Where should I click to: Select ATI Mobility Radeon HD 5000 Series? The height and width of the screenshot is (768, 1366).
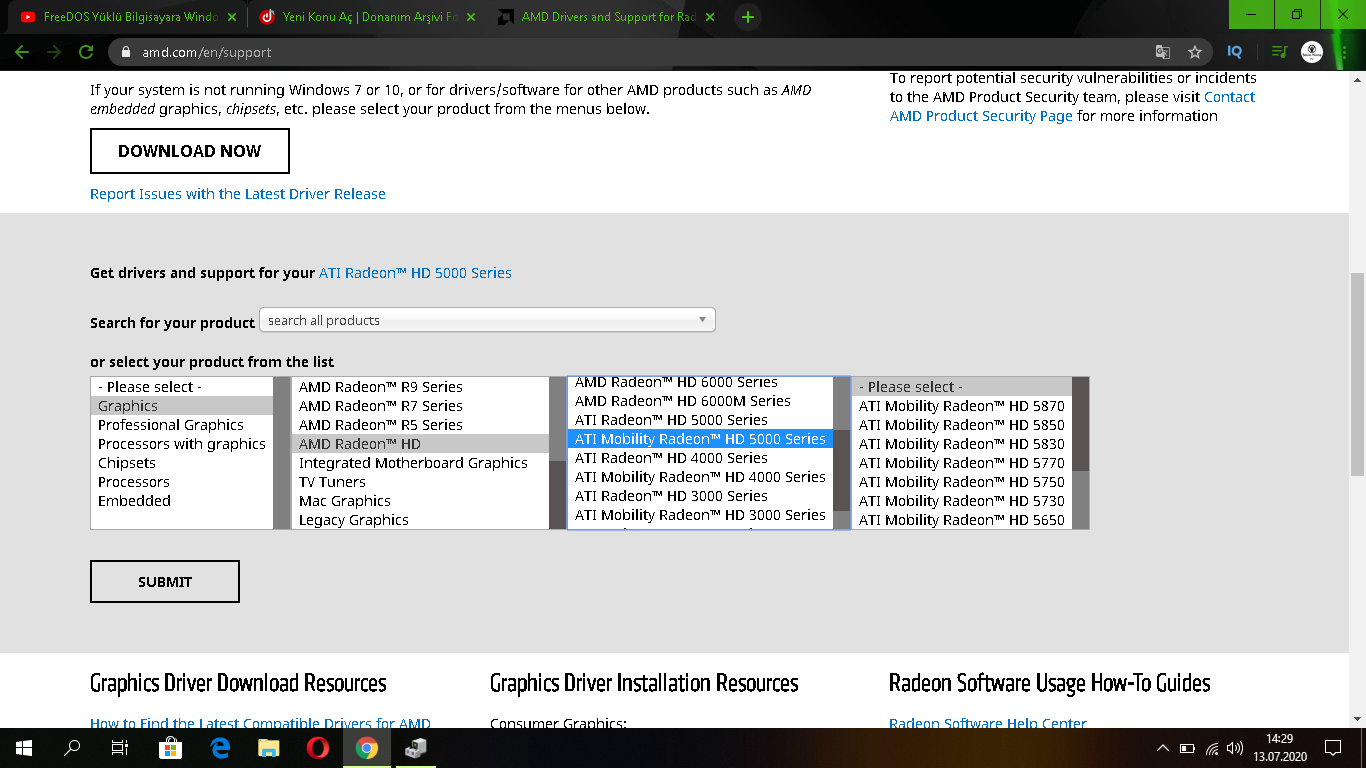pyautogui.click(x=700, y=439)
